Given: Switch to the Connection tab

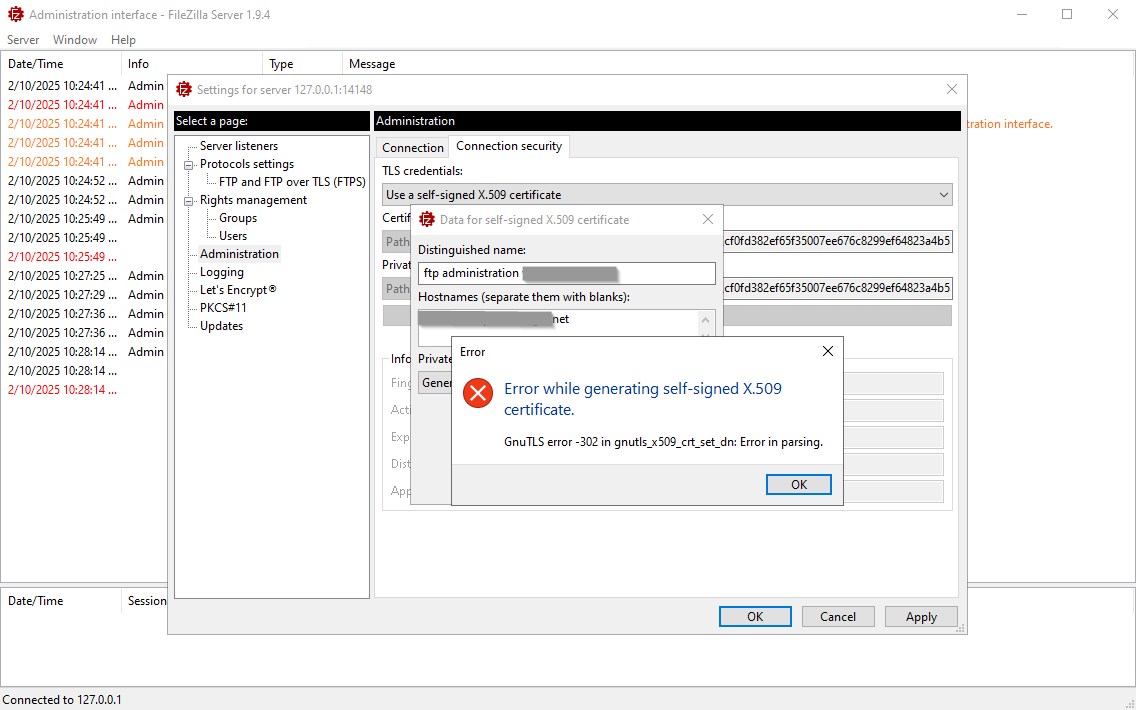Looking at the screenshot, I should click(x=412, y=147).
